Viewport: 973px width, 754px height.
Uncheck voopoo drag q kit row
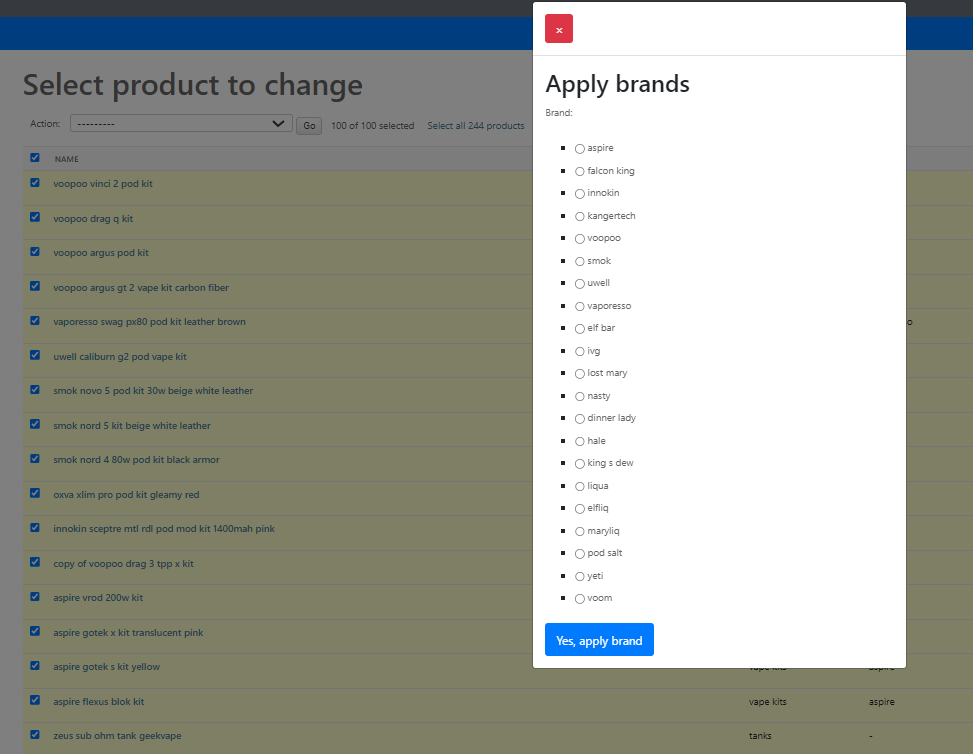click(x=35, y=217)
